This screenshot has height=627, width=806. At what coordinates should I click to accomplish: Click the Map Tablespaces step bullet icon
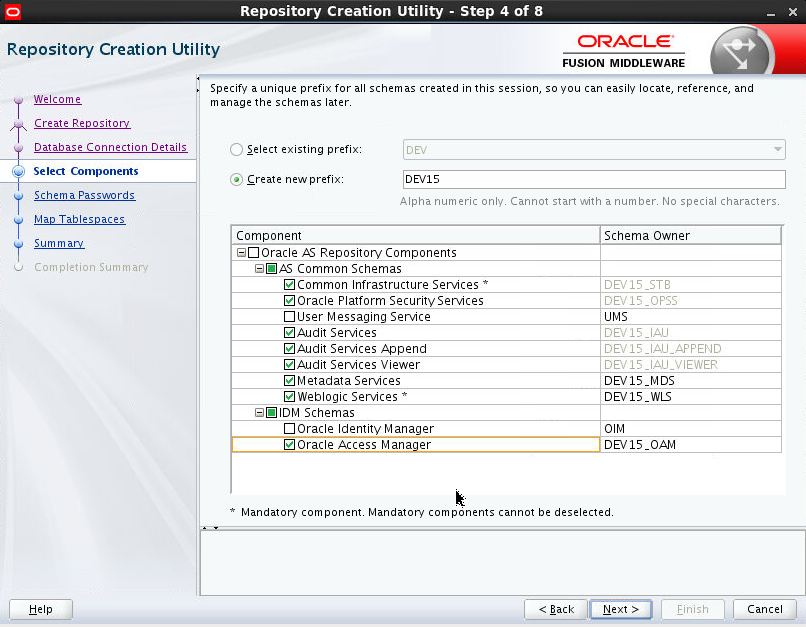(19, 220)
